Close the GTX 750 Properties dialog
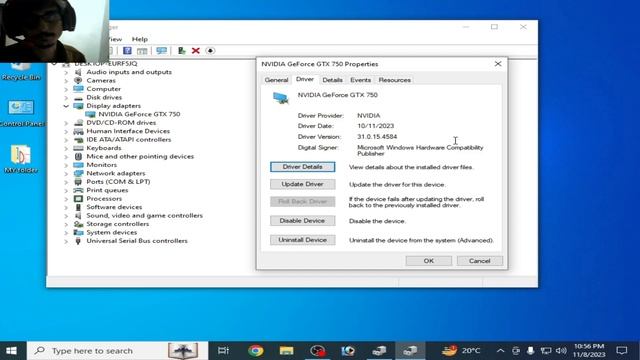Image resolution: width=640 pixels, height=360 pixels. coord(498,64)
